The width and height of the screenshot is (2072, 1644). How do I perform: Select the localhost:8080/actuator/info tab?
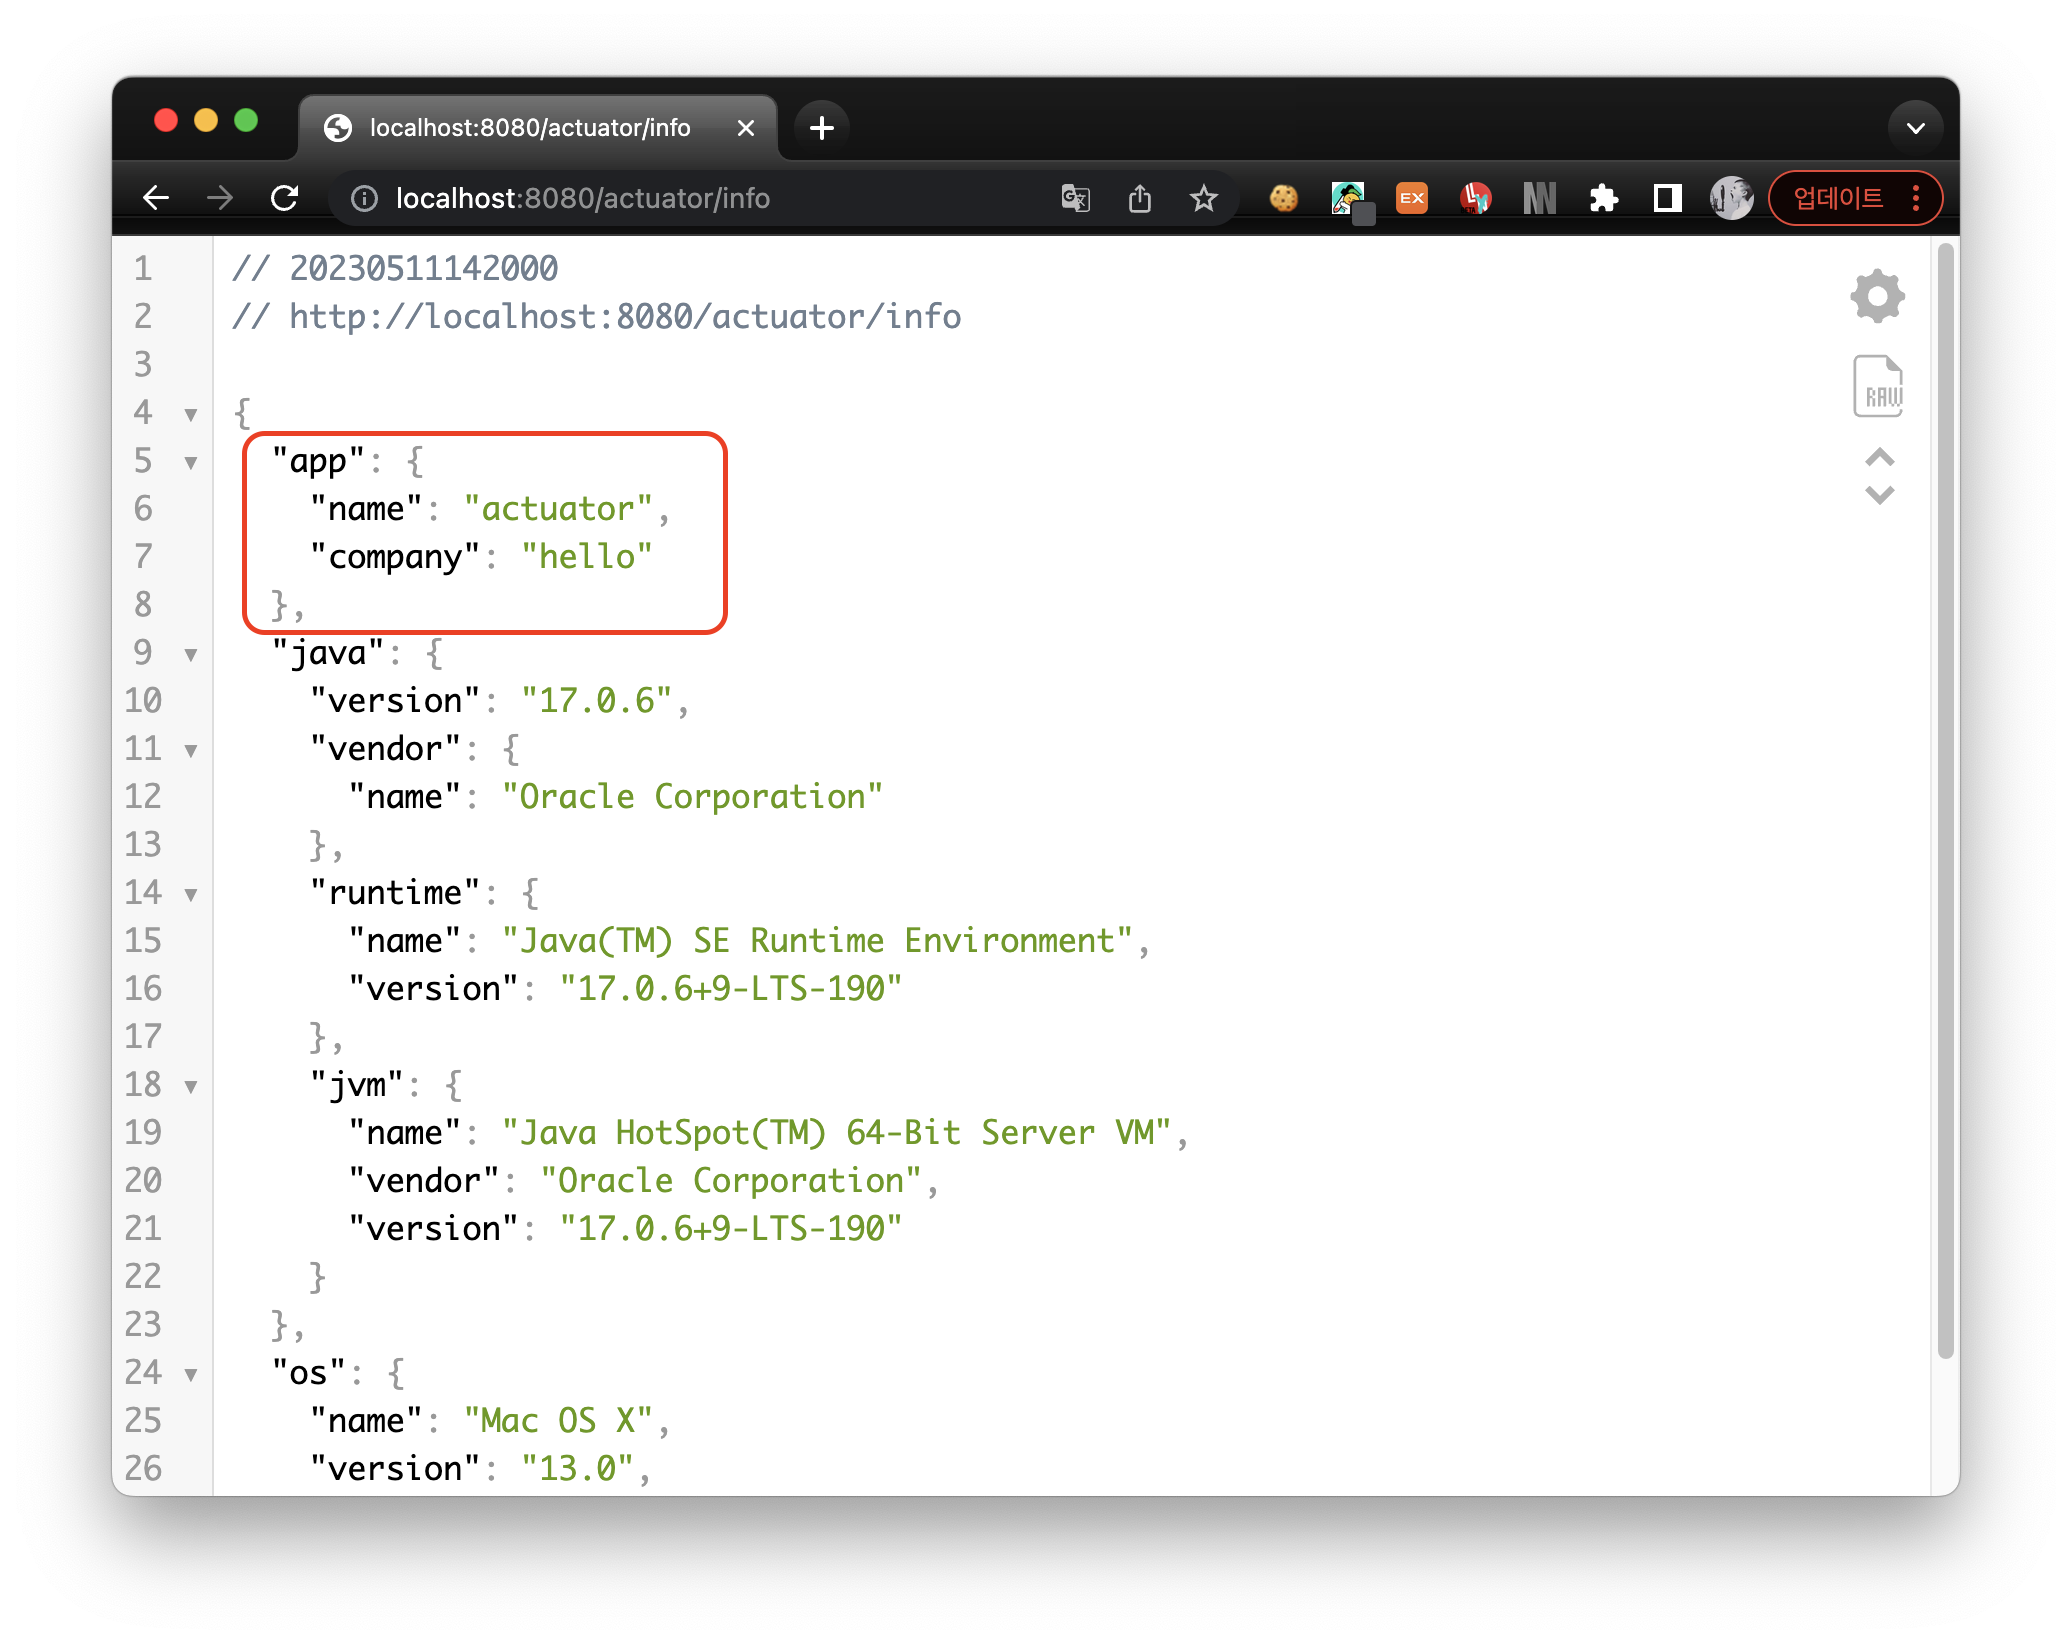point(530,128)
